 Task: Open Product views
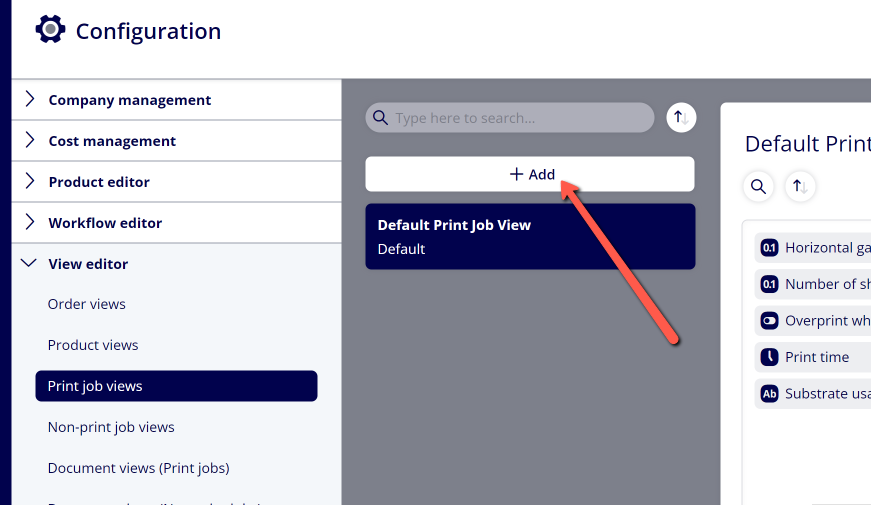93,345
